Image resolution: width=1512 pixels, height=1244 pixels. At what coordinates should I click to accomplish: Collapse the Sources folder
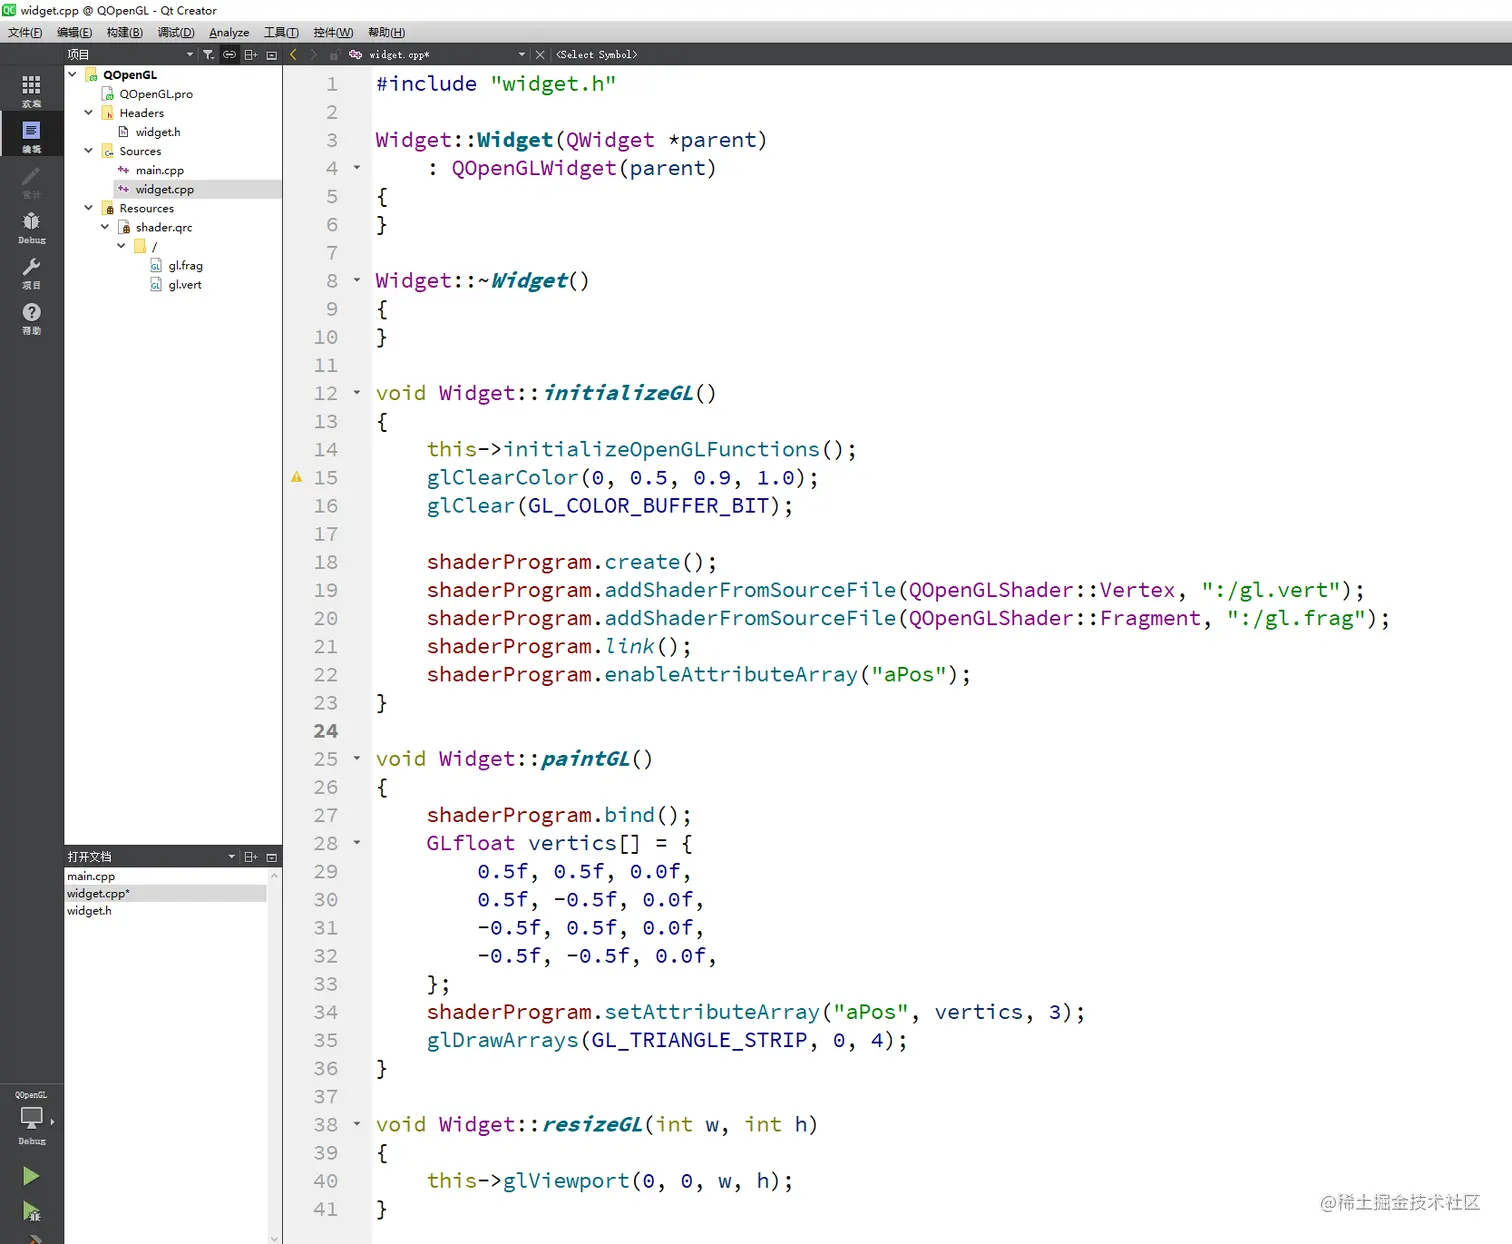point(88,151)
